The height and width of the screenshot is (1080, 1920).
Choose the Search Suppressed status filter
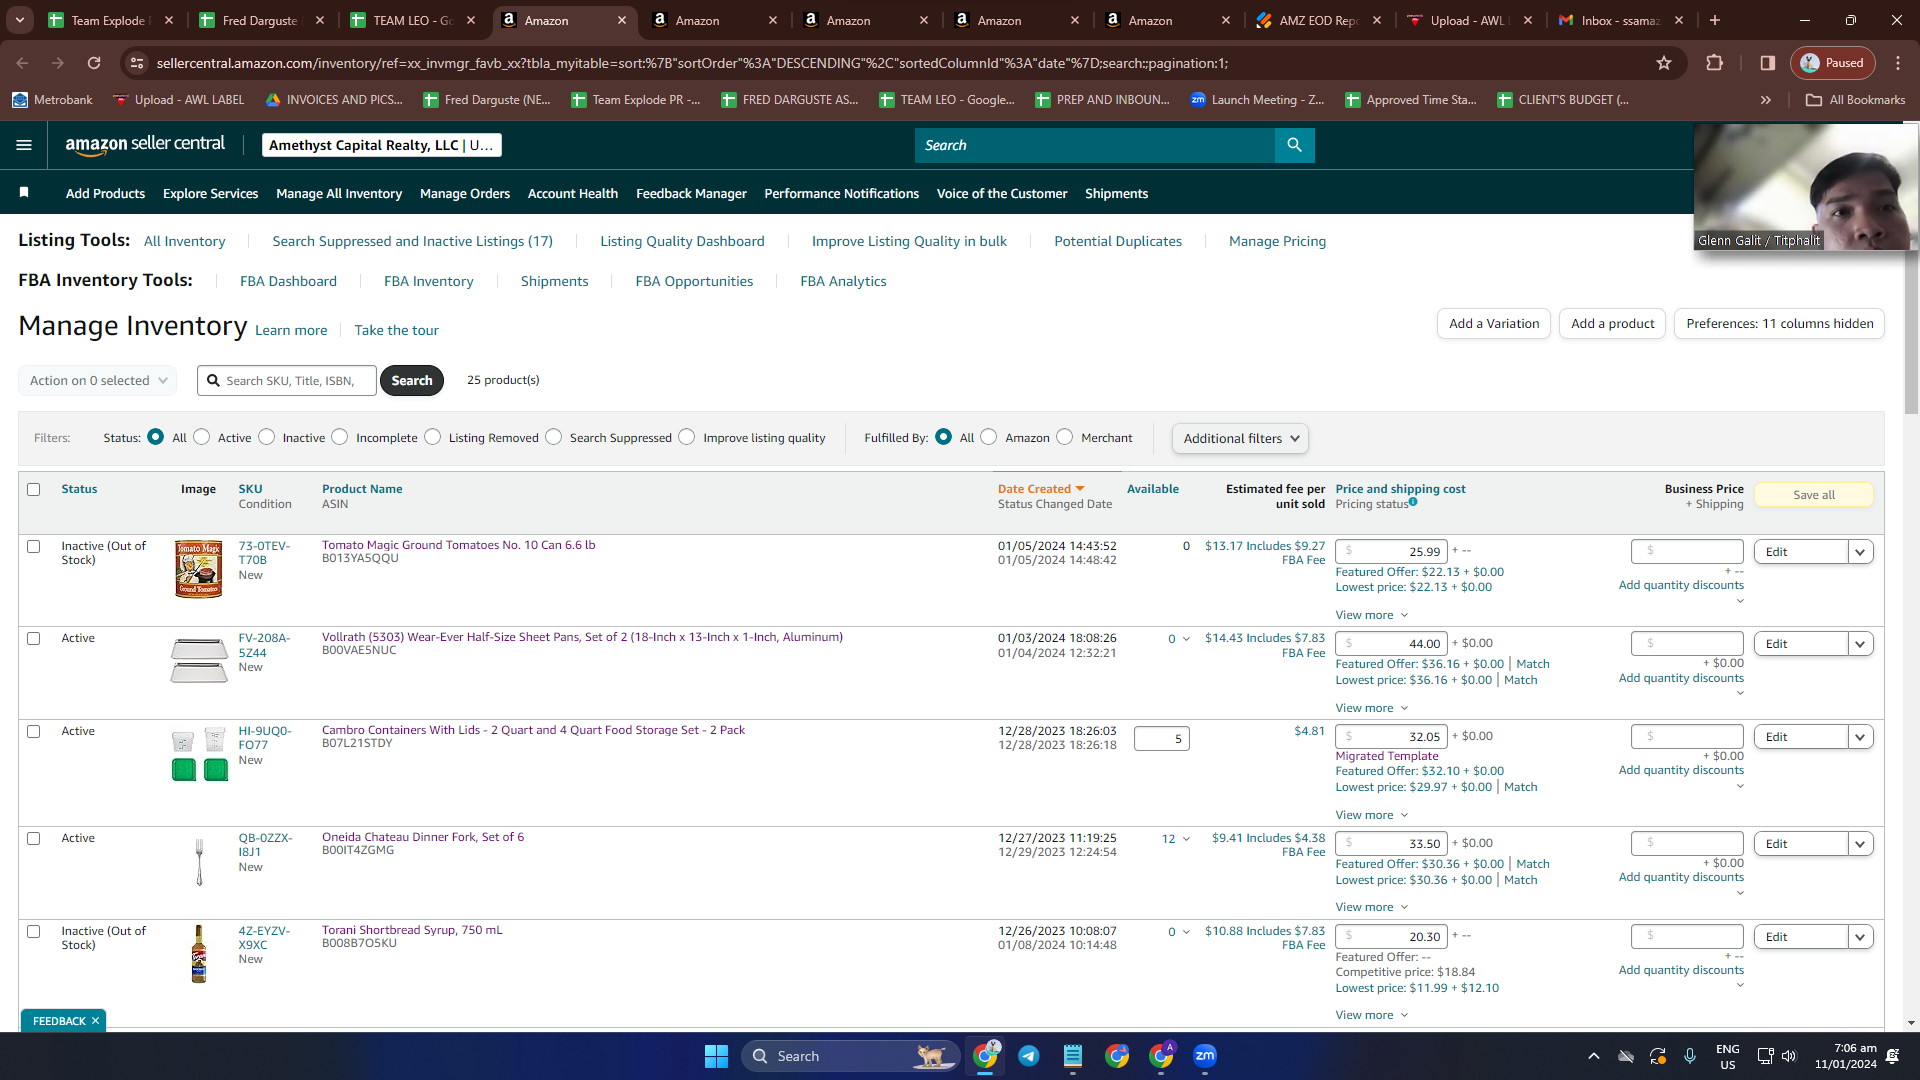point(554,437)
